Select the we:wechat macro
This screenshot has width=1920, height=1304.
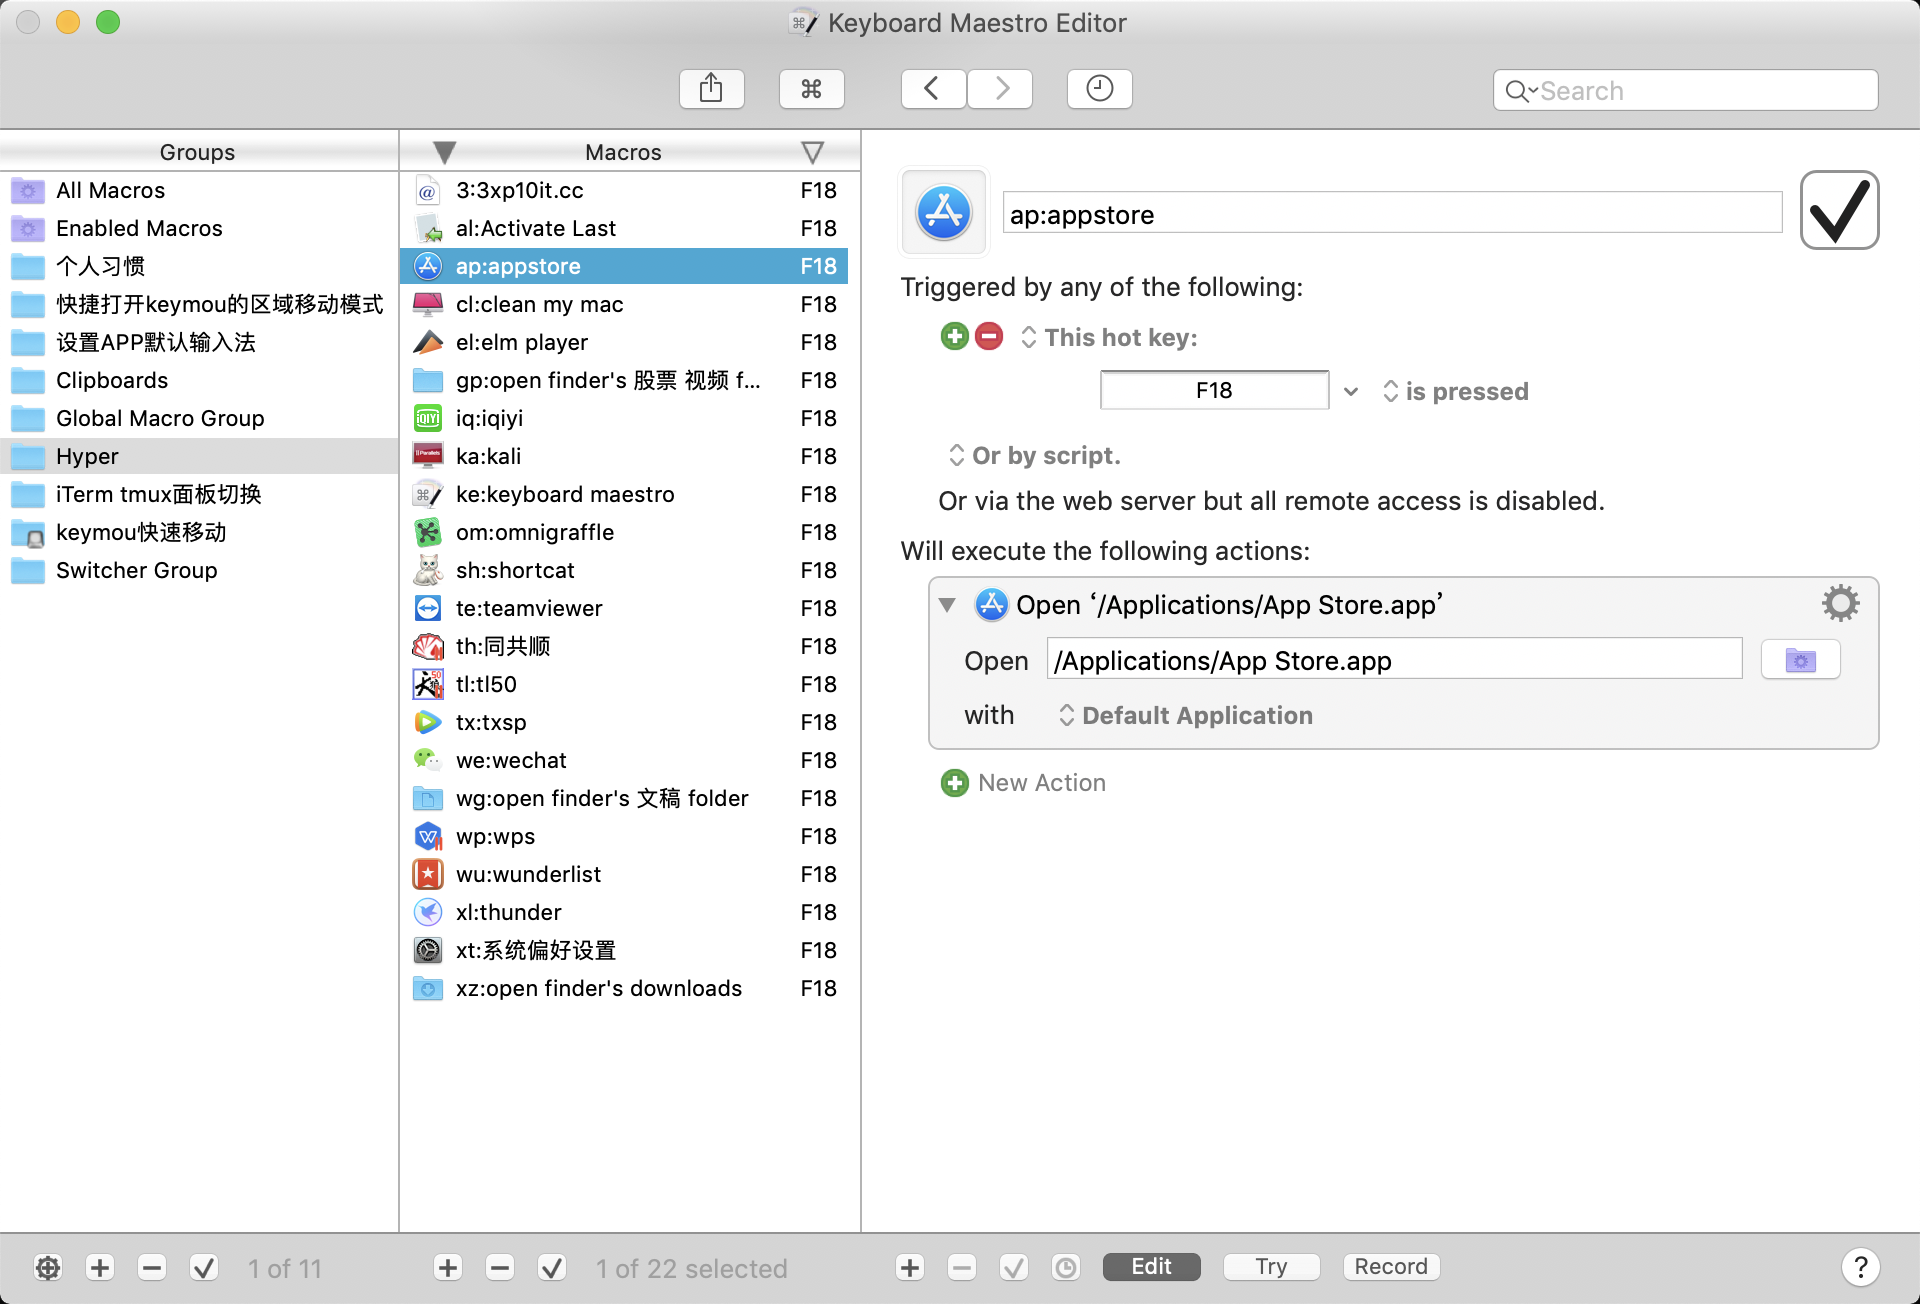[511, 760]
